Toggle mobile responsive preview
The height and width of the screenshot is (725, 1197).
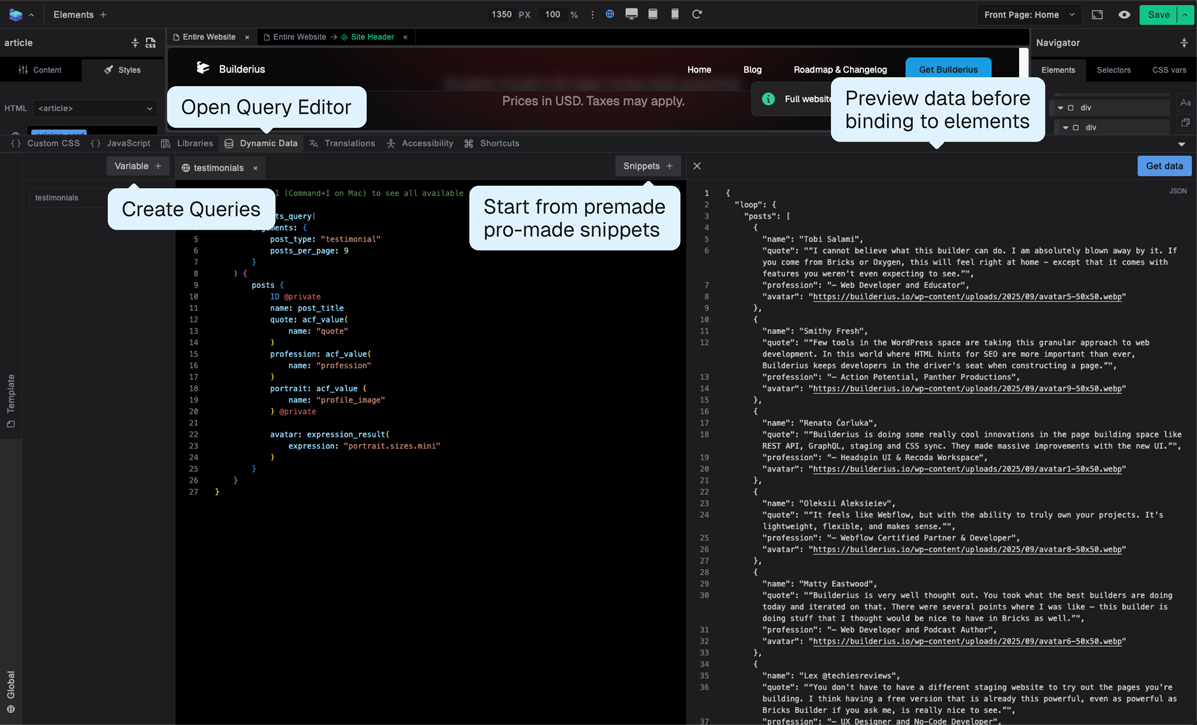click(x=674, y=14)
